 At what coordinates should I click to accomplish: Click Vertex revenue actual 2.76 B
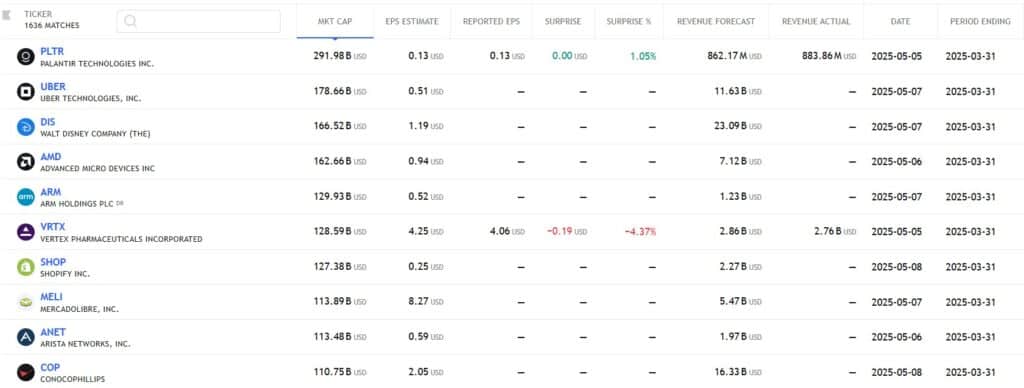pos(835,231)
